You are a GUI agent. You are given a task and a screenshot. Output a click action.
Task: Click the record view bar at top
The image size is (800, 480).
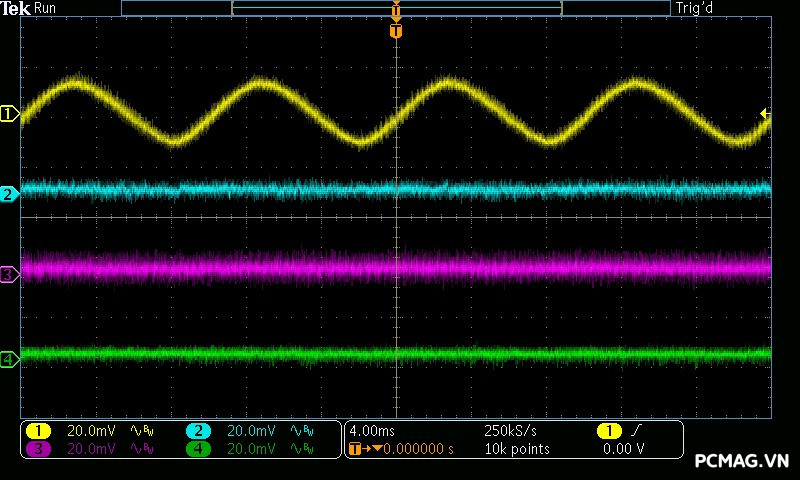pos(396,8)
